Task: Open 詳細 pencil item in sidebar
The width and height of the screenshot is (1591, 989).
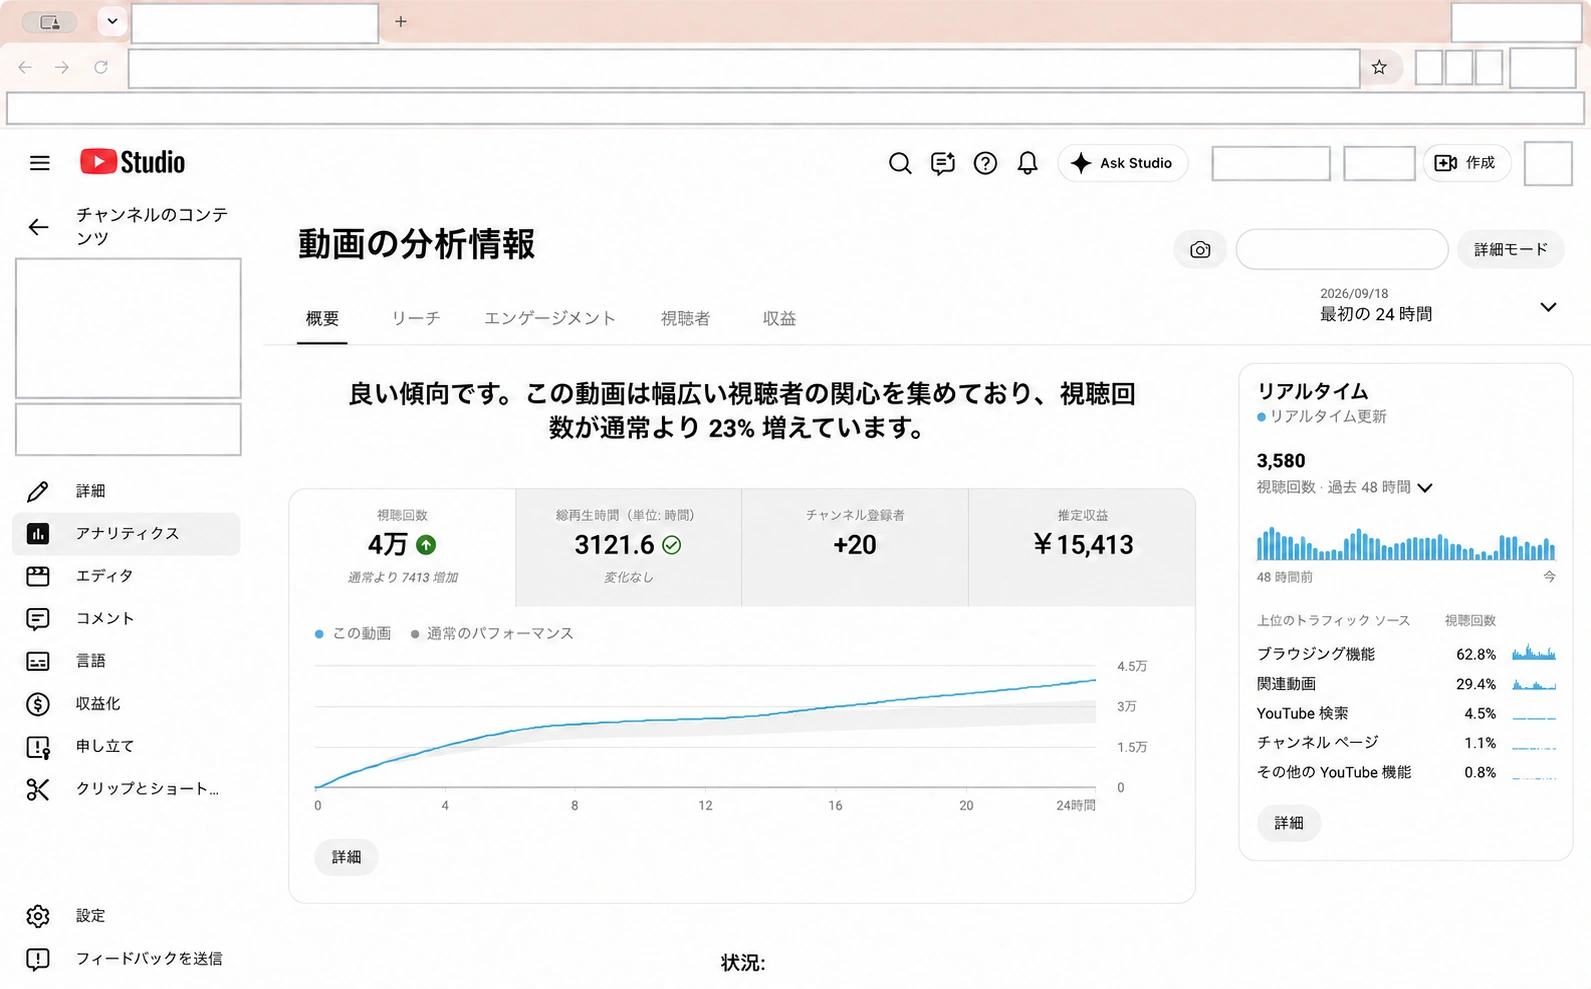Action: (x=127, y=491)
